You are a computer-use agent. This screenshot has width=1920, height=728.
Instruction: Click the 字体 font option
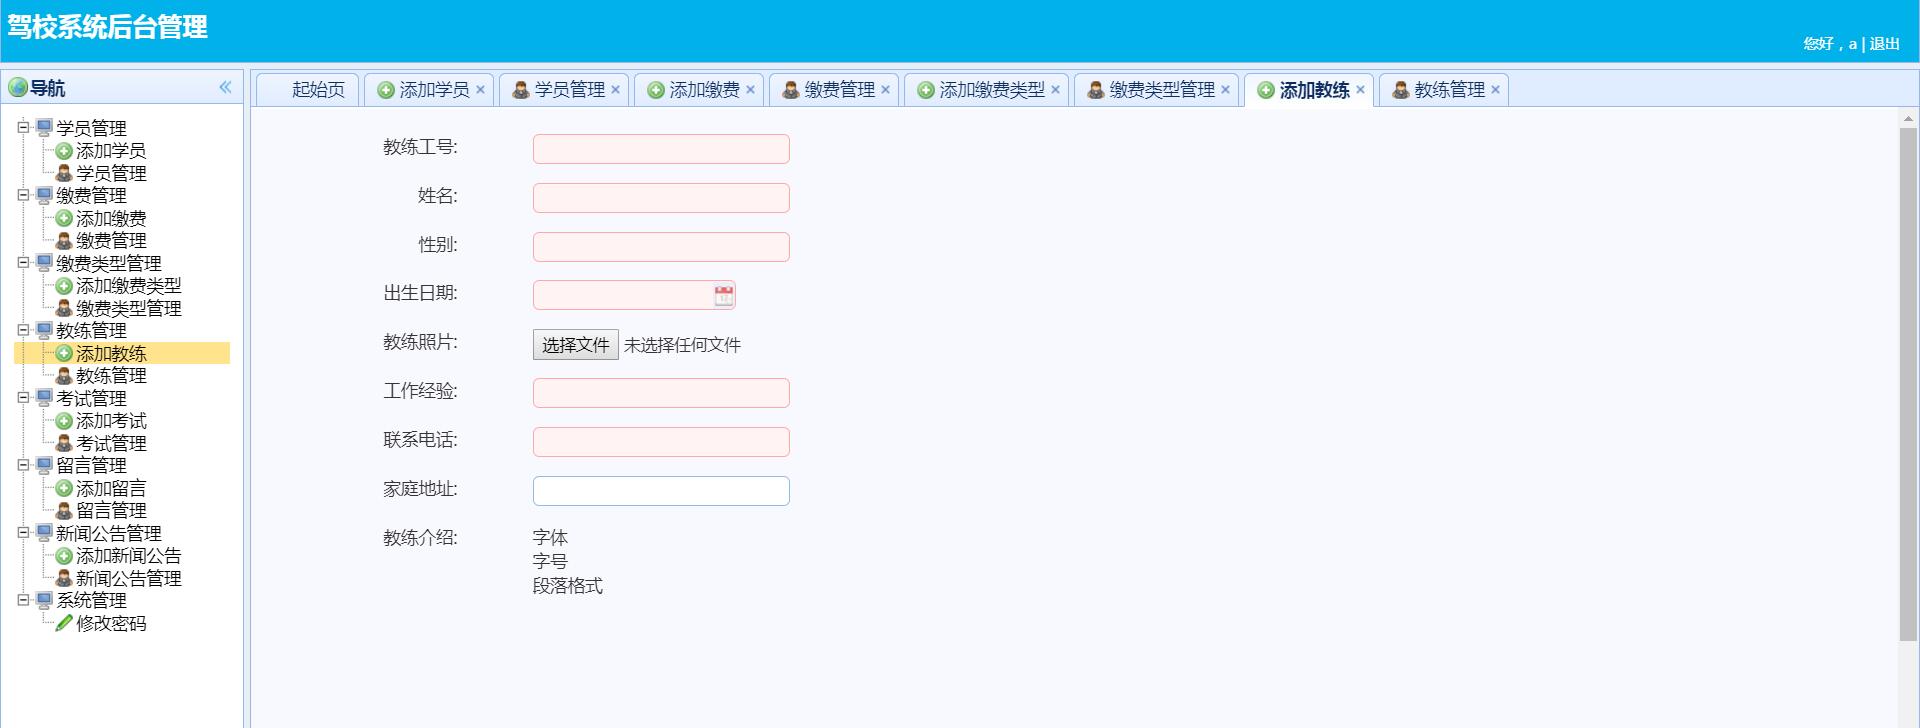click(550, 538)
